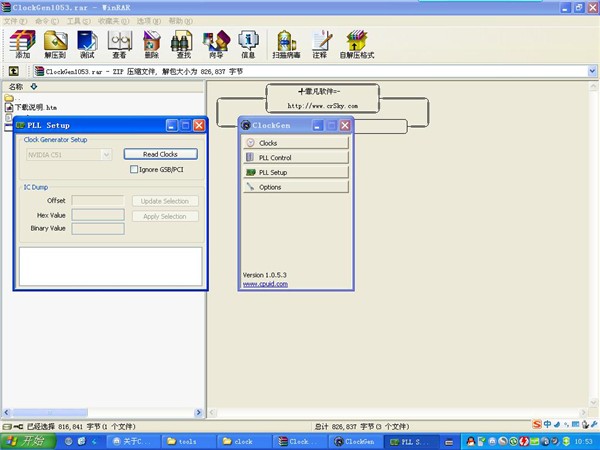Minimize the PLL Setup window
Viewport: 600px width, 450px height.
coord(172,125)
